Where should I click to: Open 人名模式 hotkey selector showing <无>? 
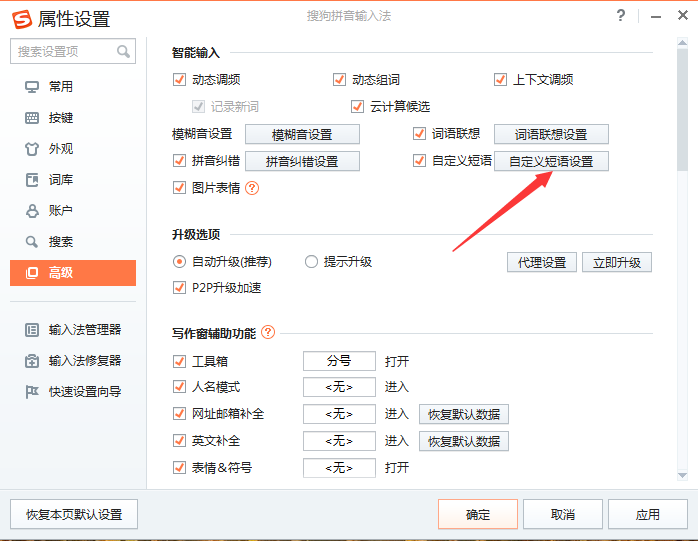[339, 387]
